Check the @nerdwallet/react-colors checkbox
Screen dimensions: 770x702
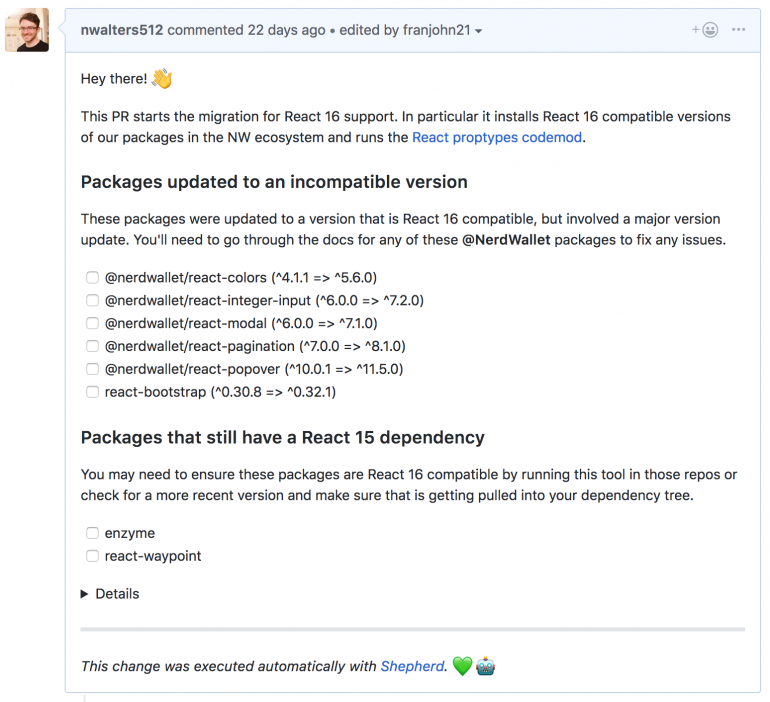[x=92, y=278]
